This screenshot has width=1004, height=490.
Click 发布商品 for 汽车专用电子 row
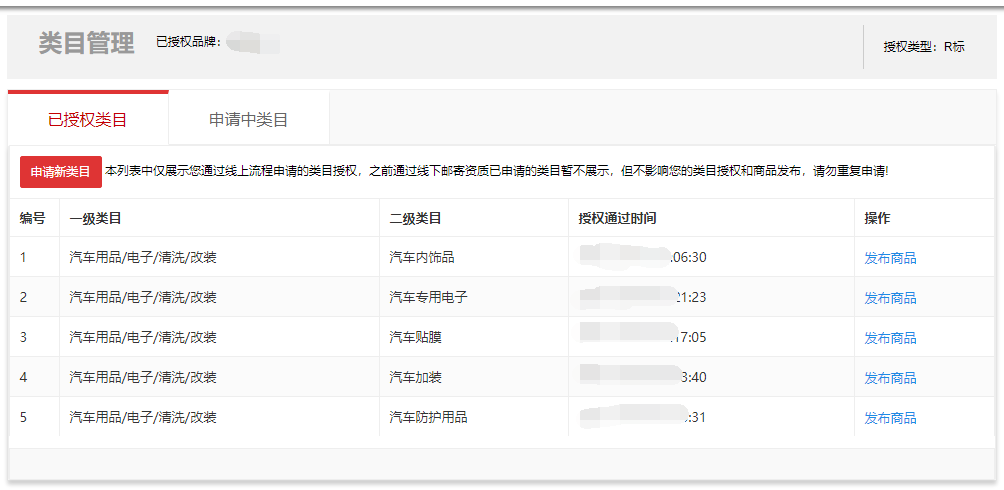tap(890, 298)
